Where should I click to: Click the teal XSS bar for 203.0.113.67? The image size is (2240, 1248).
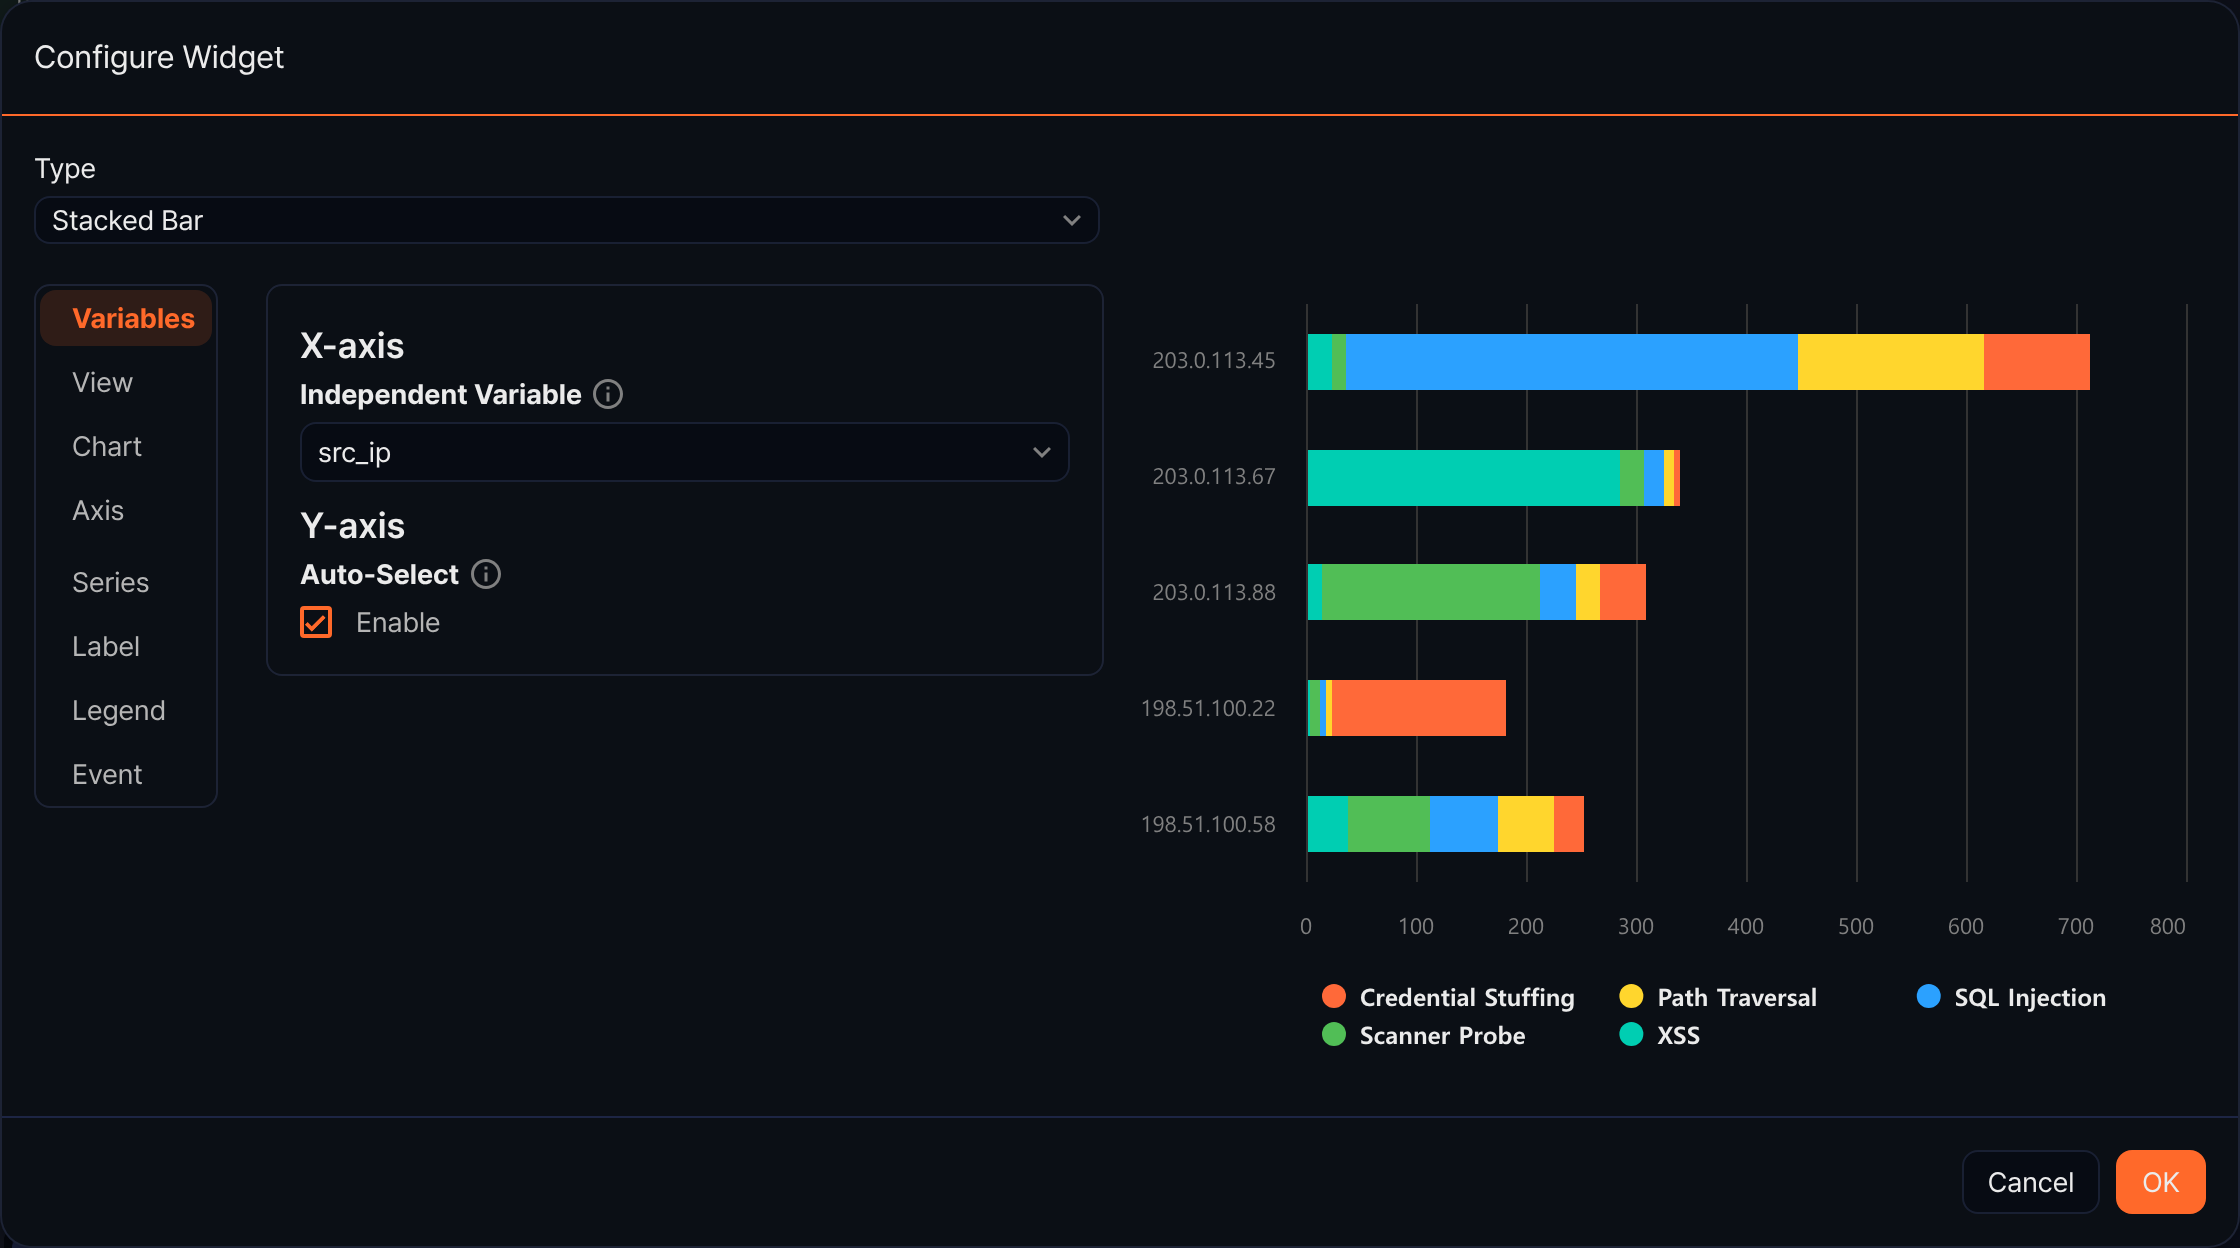(x=1463, y=478)
